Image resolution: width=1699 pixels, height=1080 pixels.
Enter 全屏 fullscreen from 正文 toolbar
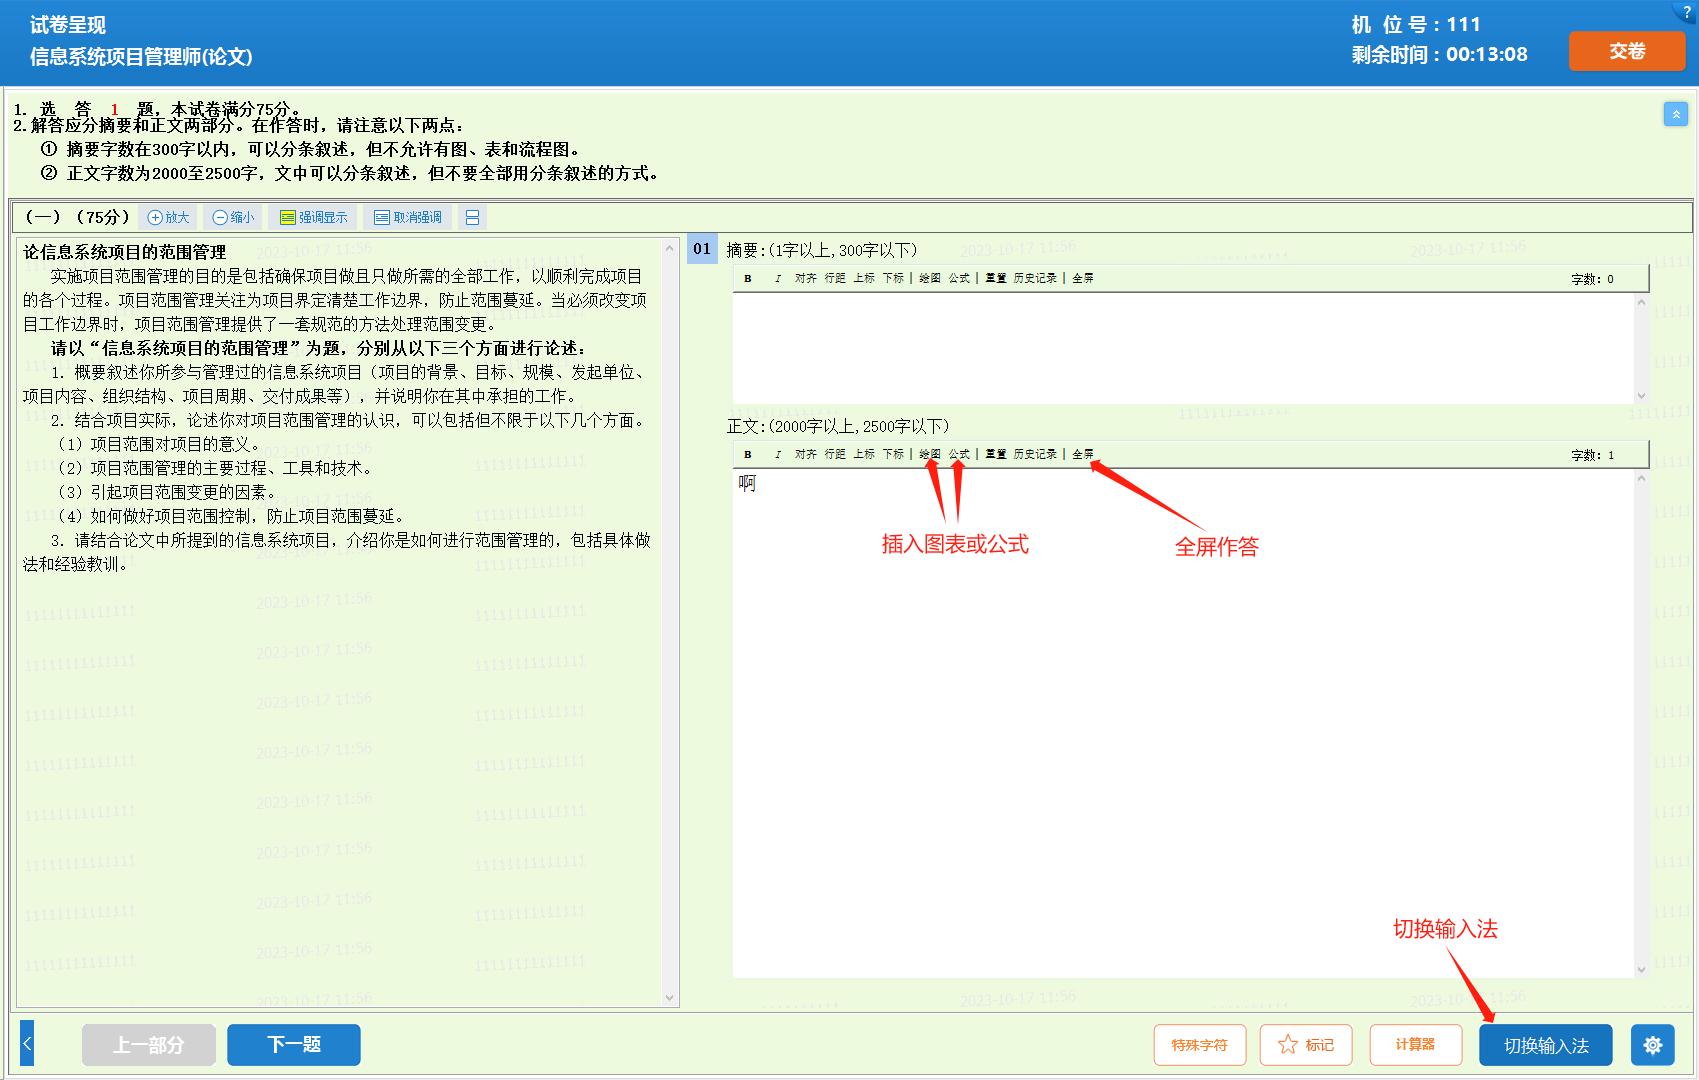(1083, 454)
